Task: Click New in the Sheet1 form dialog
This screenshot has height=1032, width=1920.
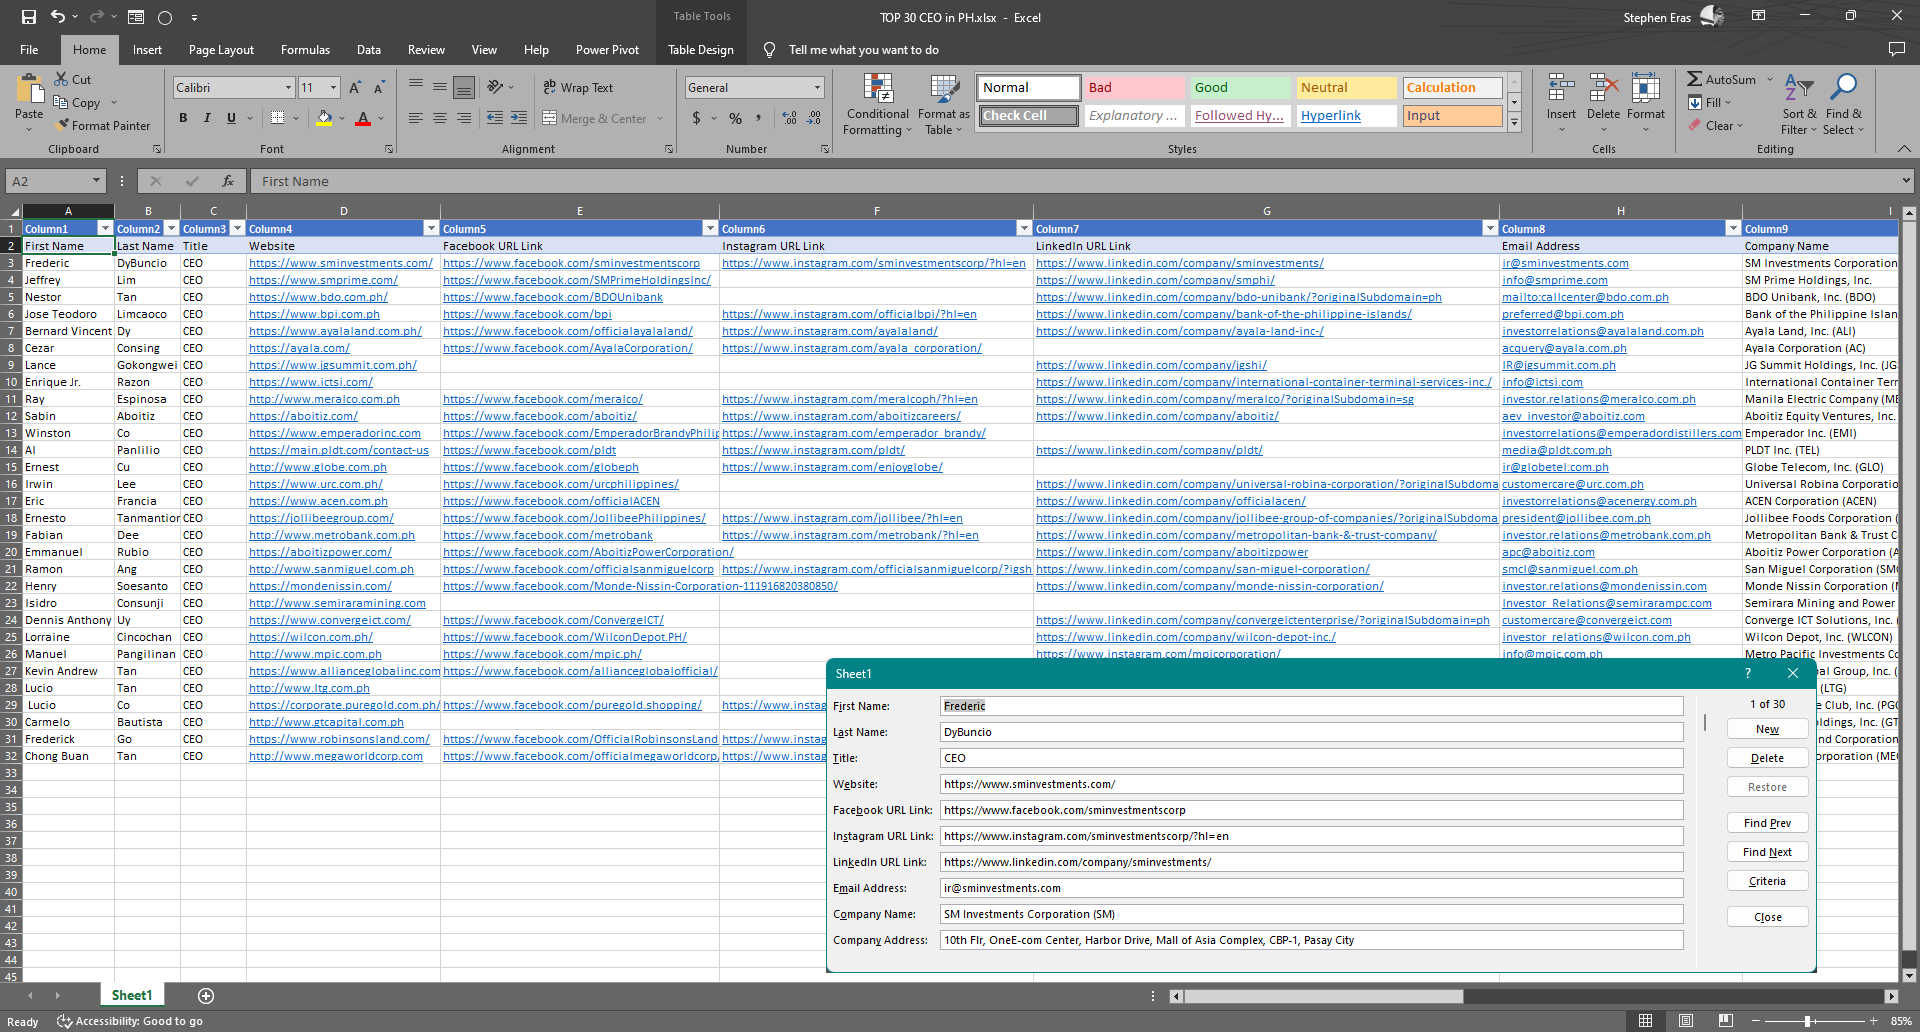Action: point(1767,729)
